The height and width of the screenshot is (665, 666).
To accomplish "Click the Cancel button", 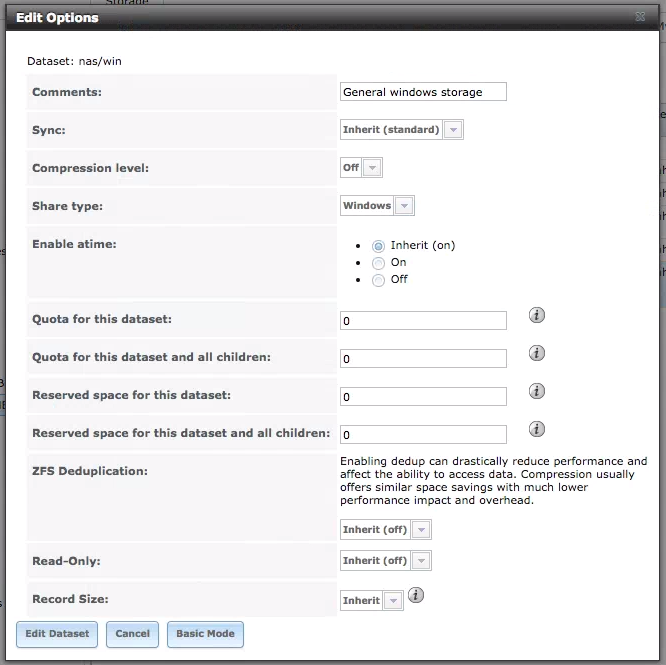I will point(132,634).
